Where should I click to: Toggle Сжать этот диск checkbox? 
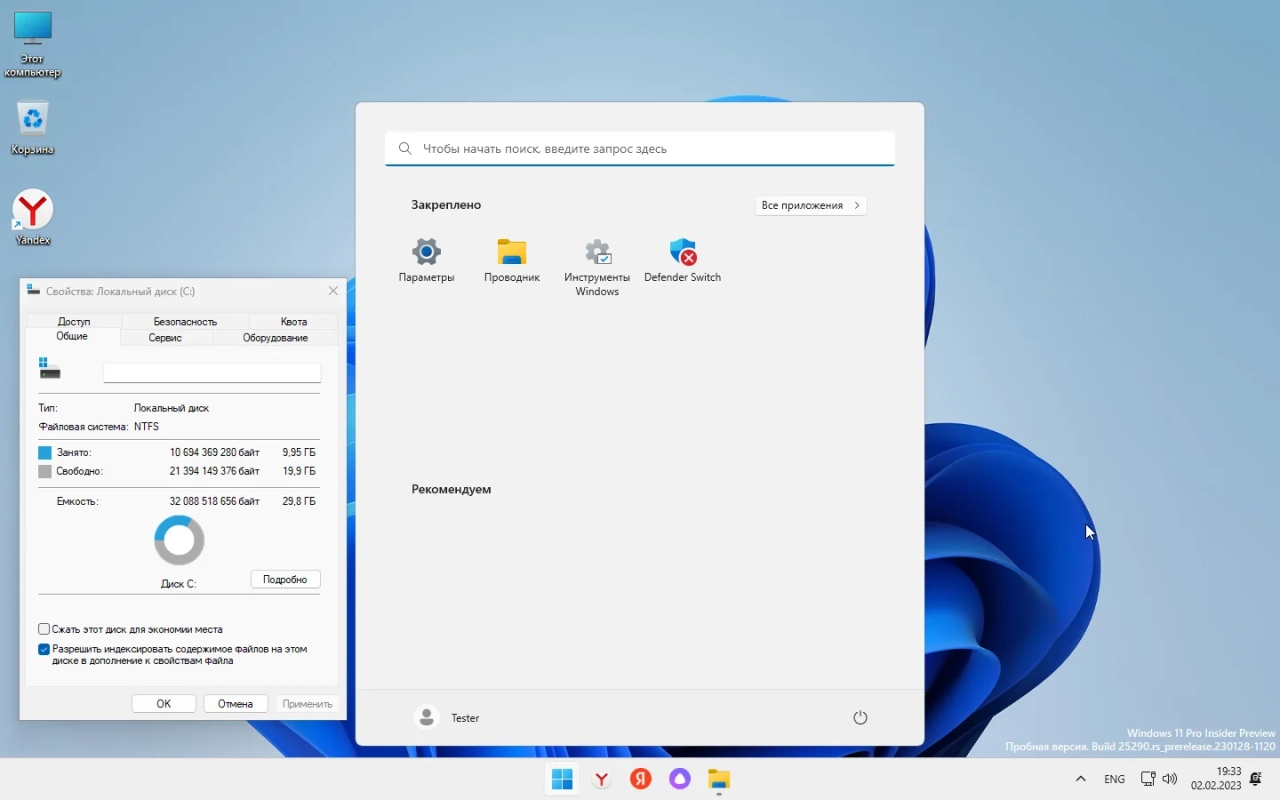click(44, 629)
